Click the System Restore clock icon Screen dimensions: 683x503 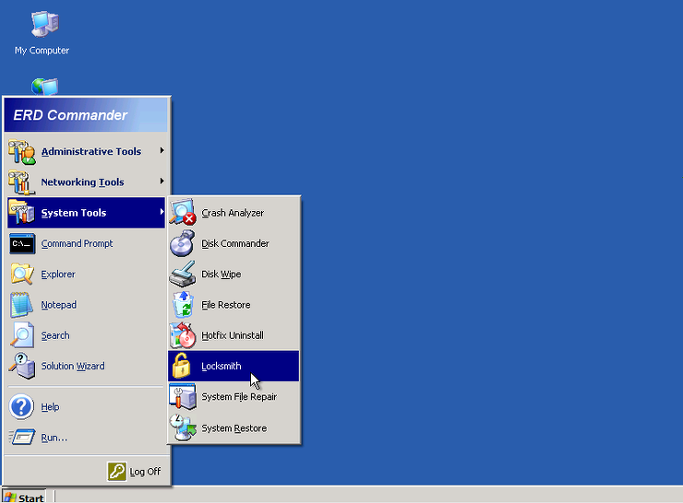183,428
